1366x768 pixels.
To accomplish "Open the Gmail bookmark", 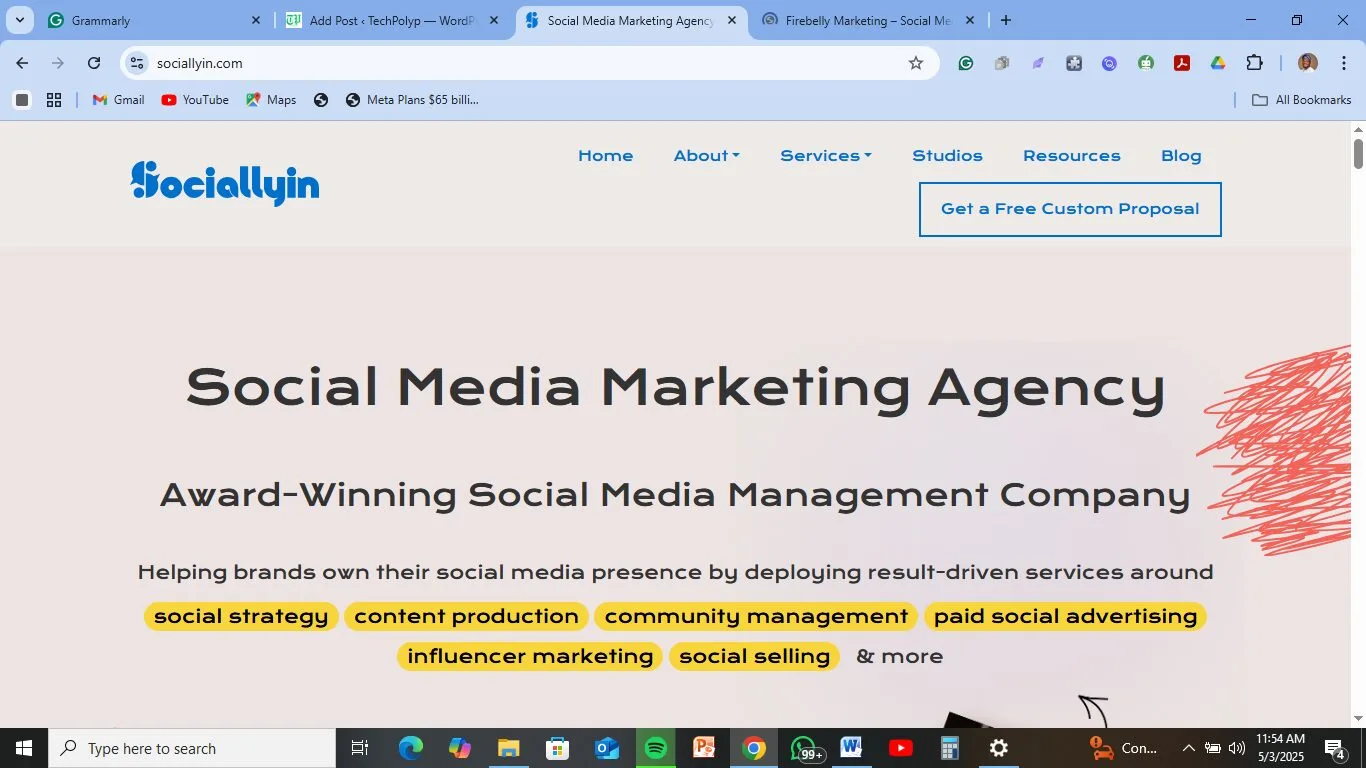I will click(x=118, y=100).
